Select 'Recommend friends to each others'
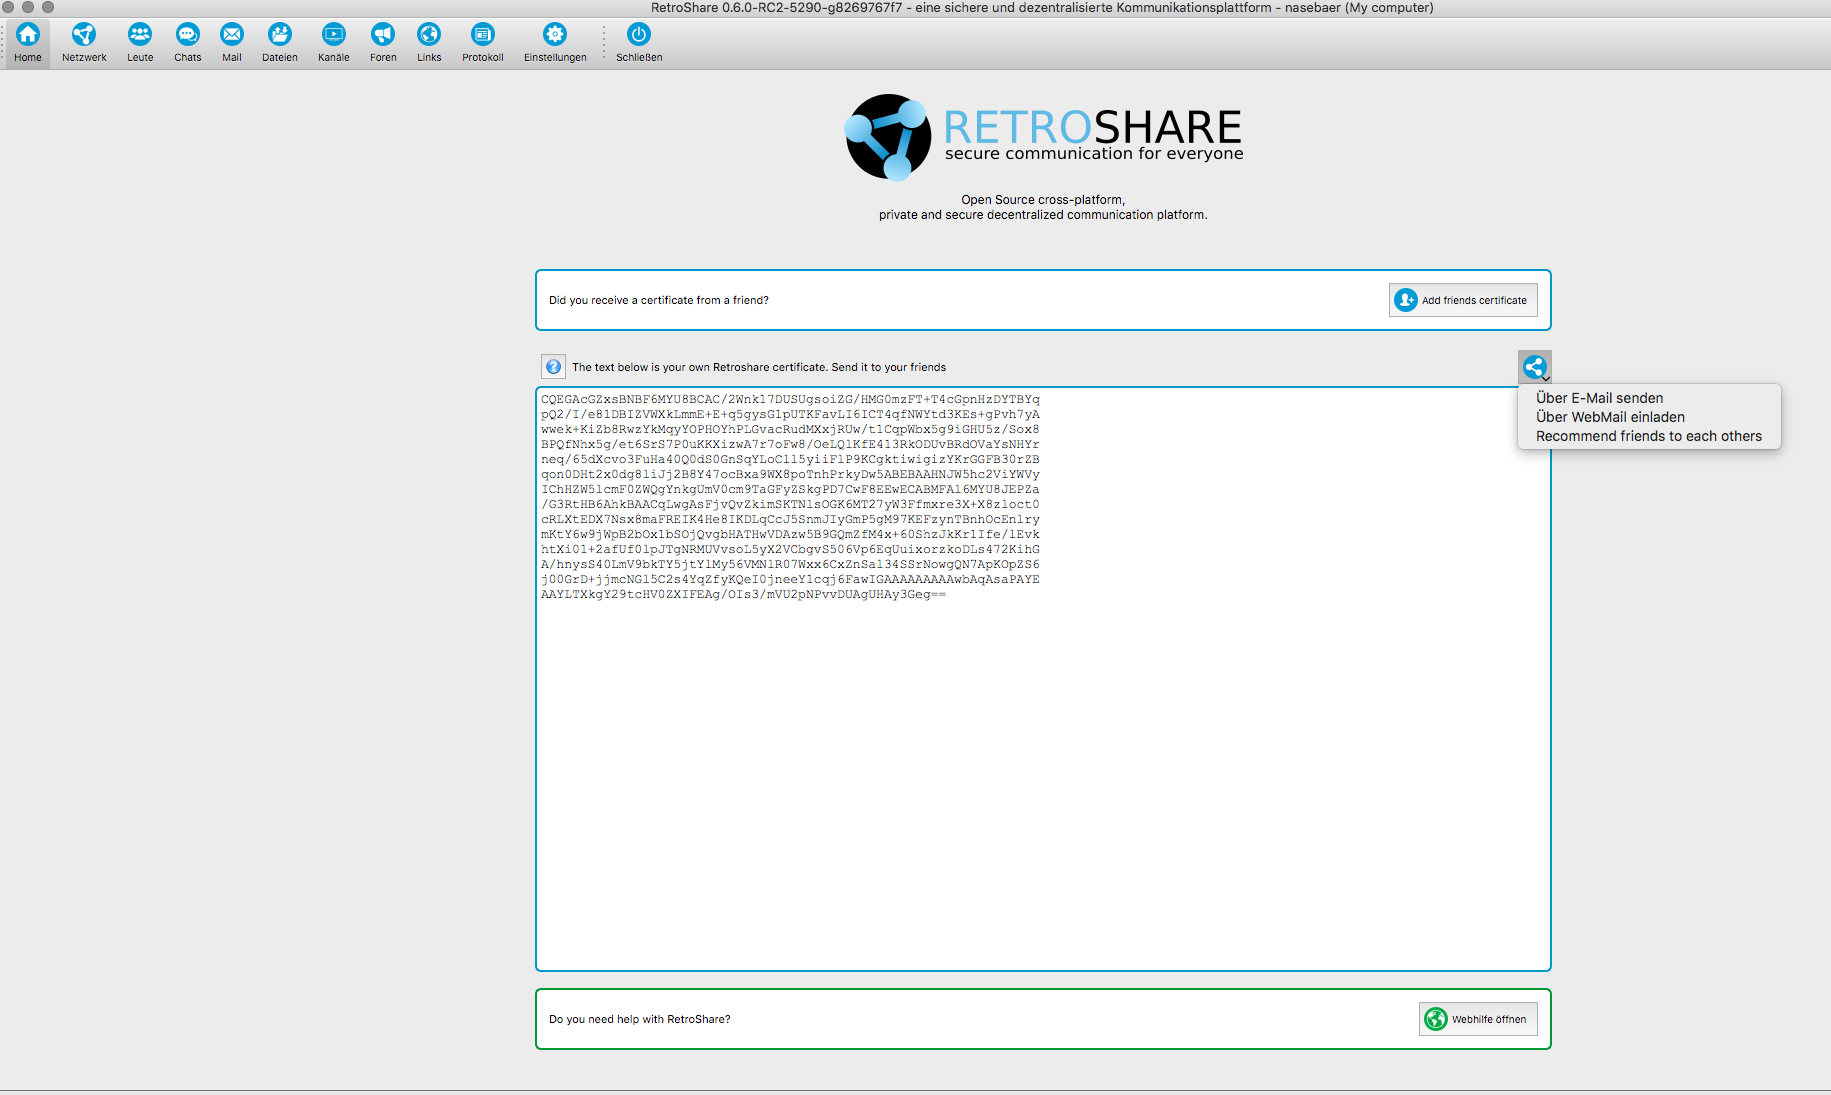The height and width of the screenshot is (1095, 1831). [x=1648, y=436]
